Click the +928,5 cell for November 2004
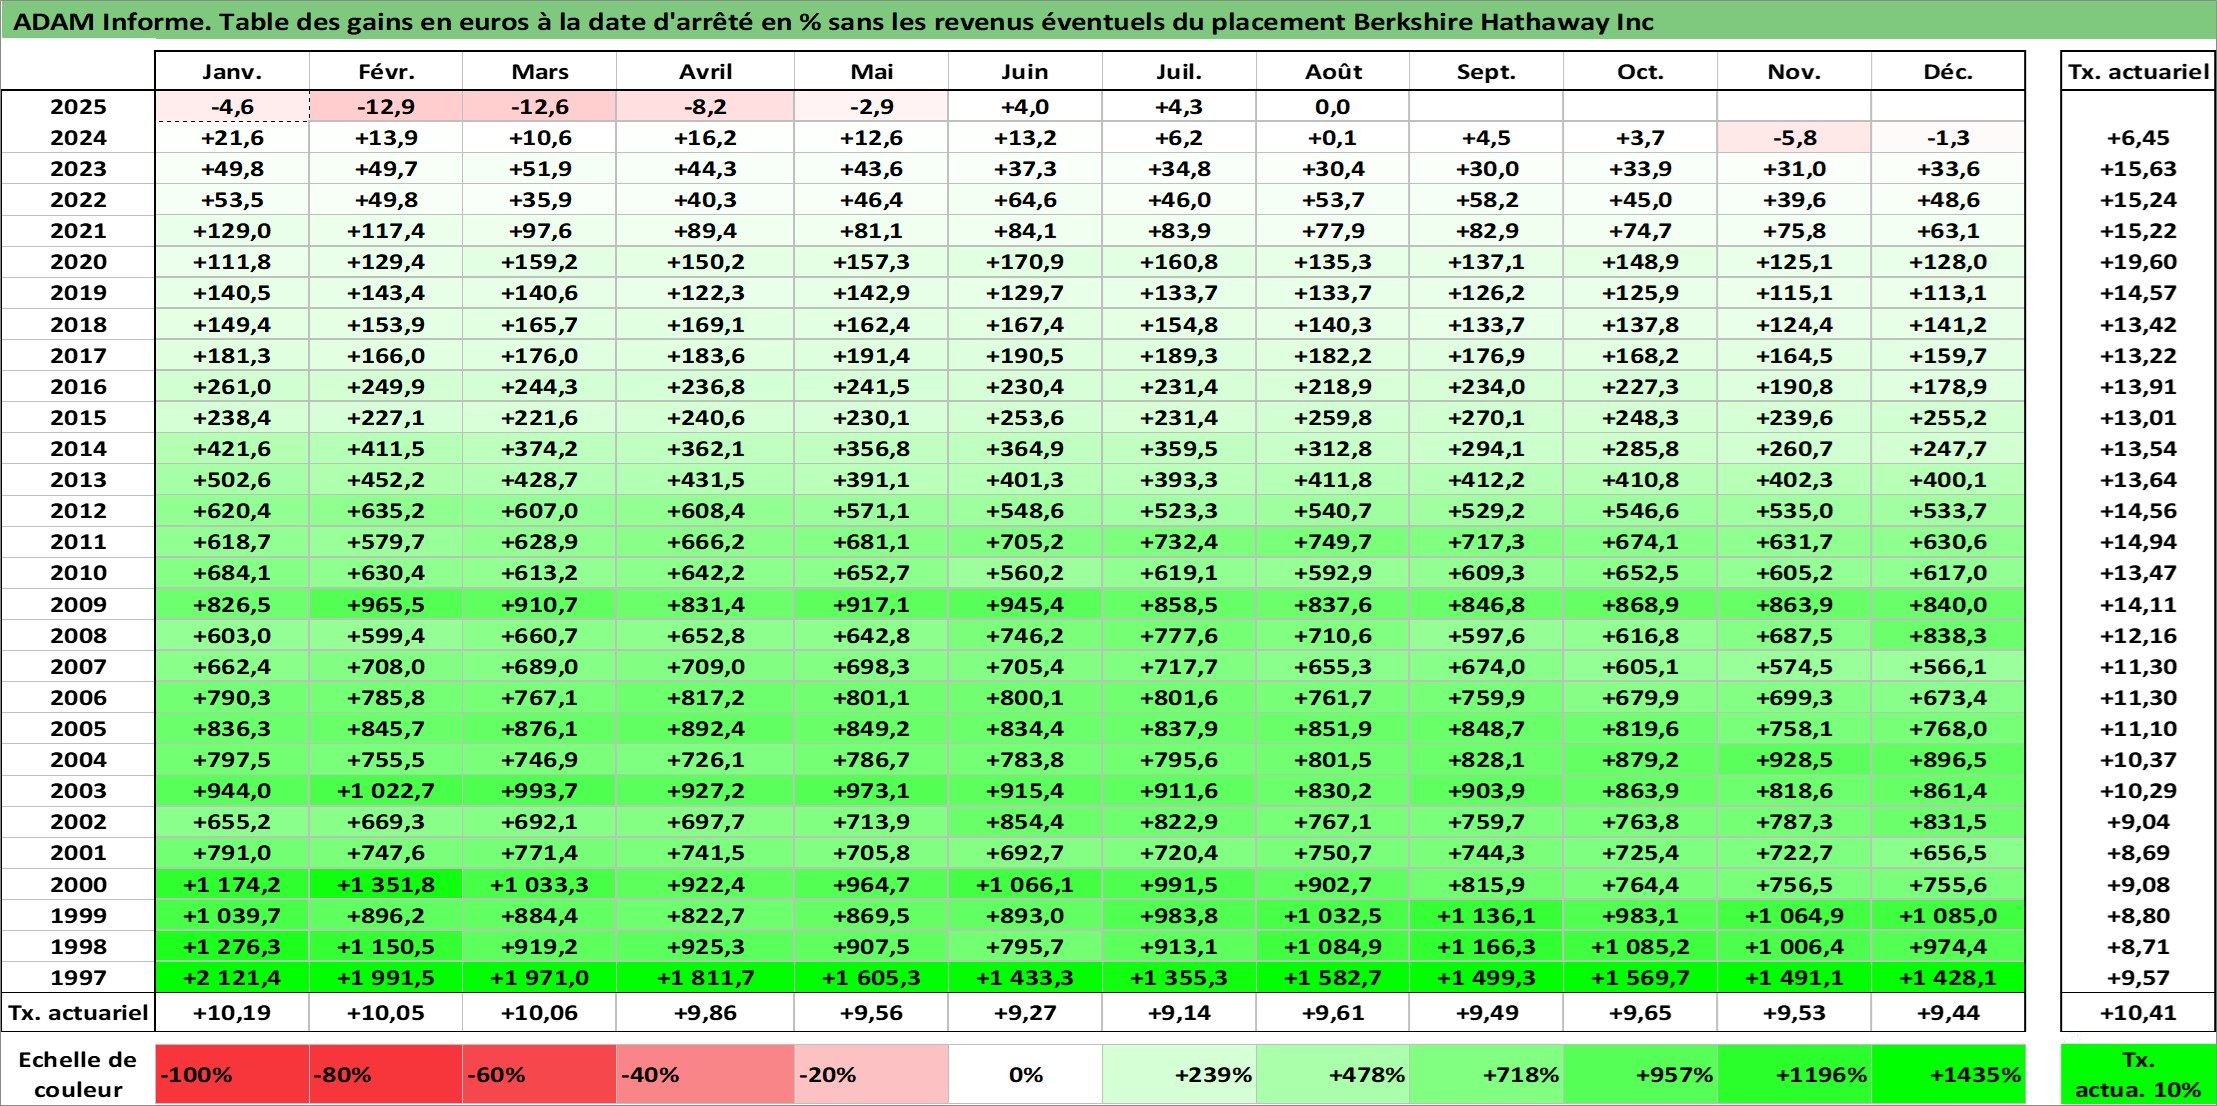2217x1106 pixels. pos(1795,760)
